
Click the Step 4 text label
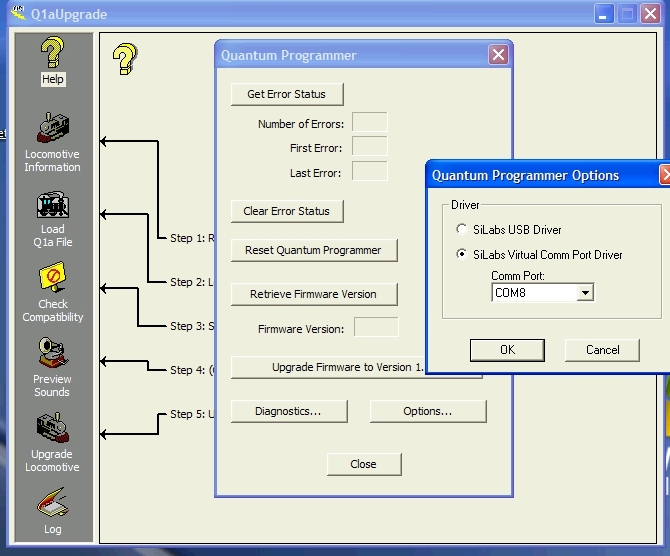192,370
